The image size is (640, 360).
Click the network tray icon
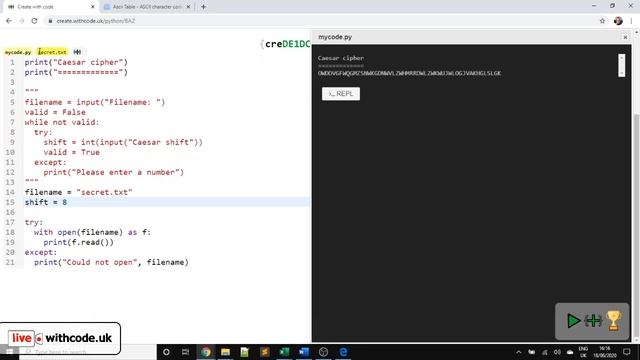544,352
